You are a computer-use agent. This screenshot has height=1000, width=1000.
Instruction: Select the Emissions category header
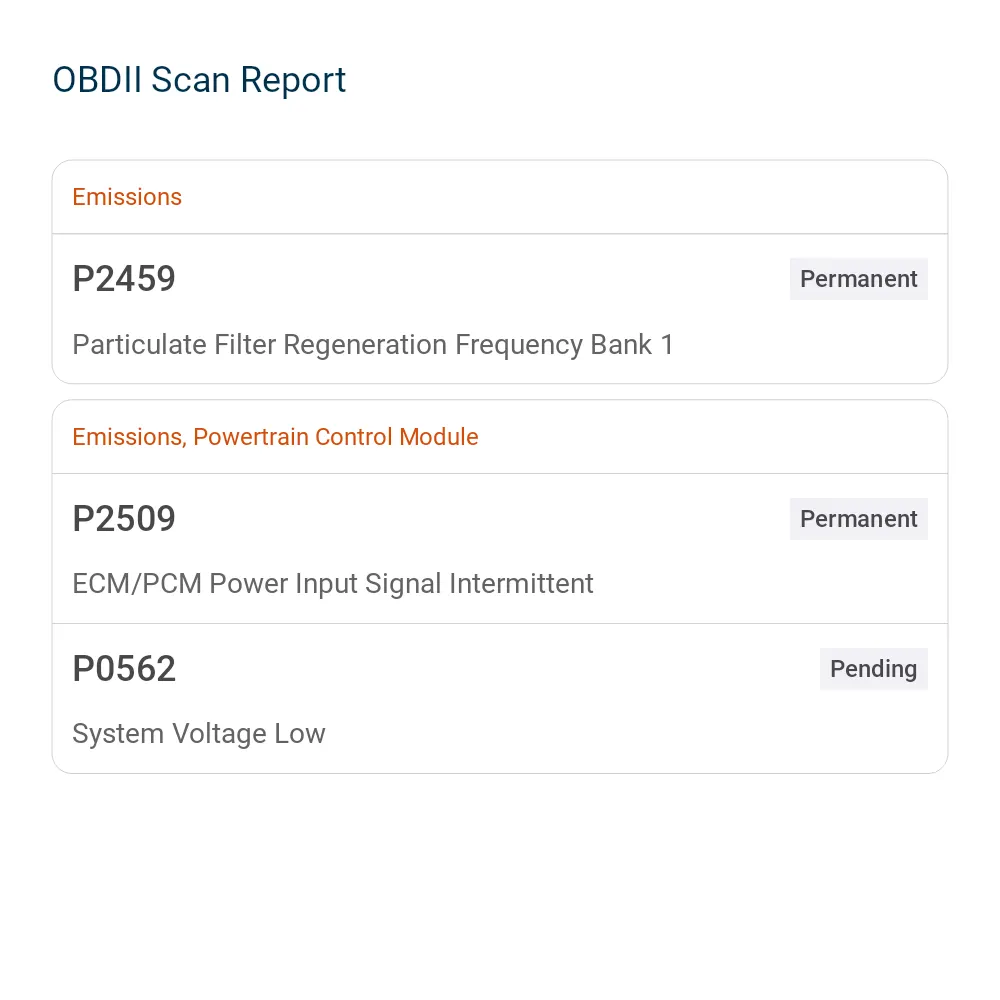coord(127,197)
